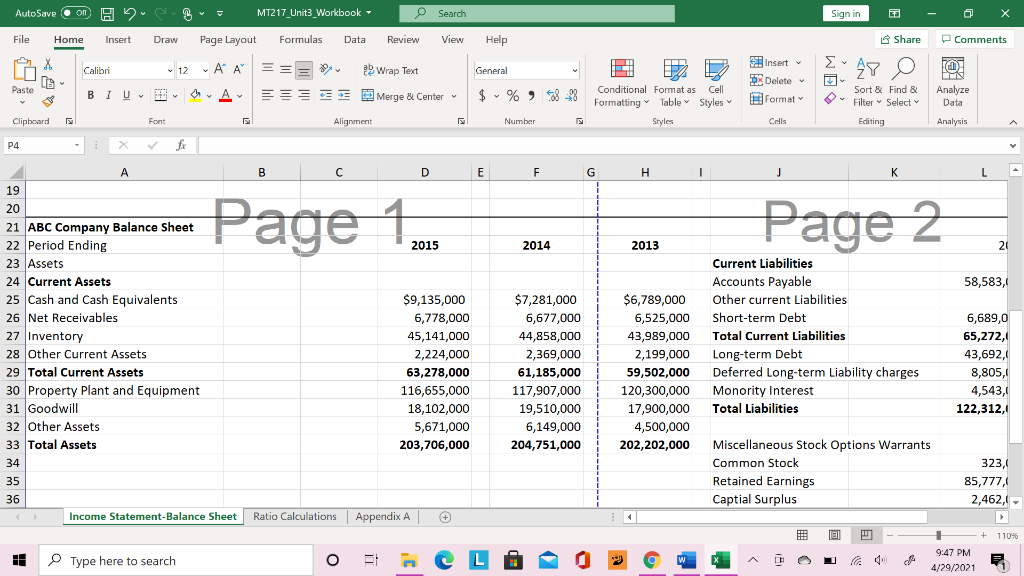Open the Ratio Calculations sheet tab
The width and height of the screenshot is (1024, 576).
297,516
